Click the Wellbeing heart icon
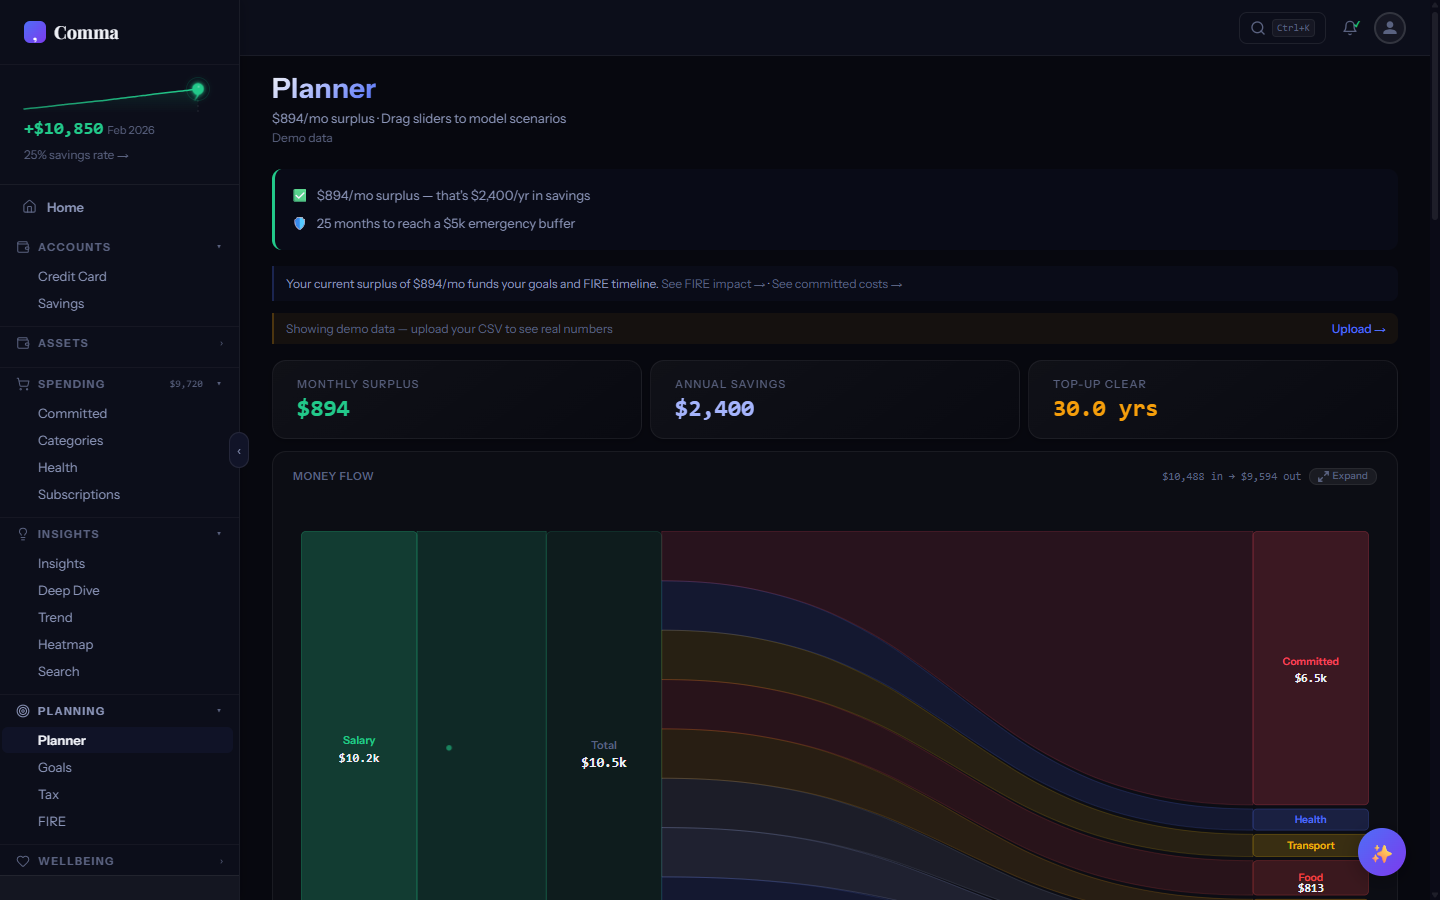 point(22,861)
